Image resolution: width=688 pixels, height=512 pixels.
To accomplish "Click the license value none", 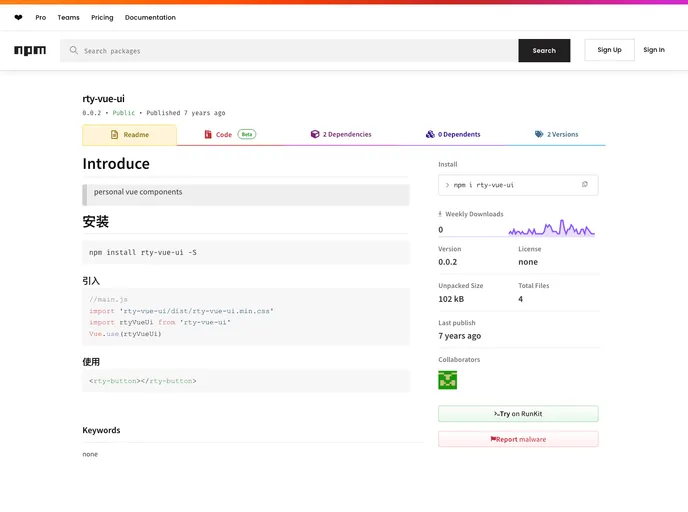I will point(528,262).
